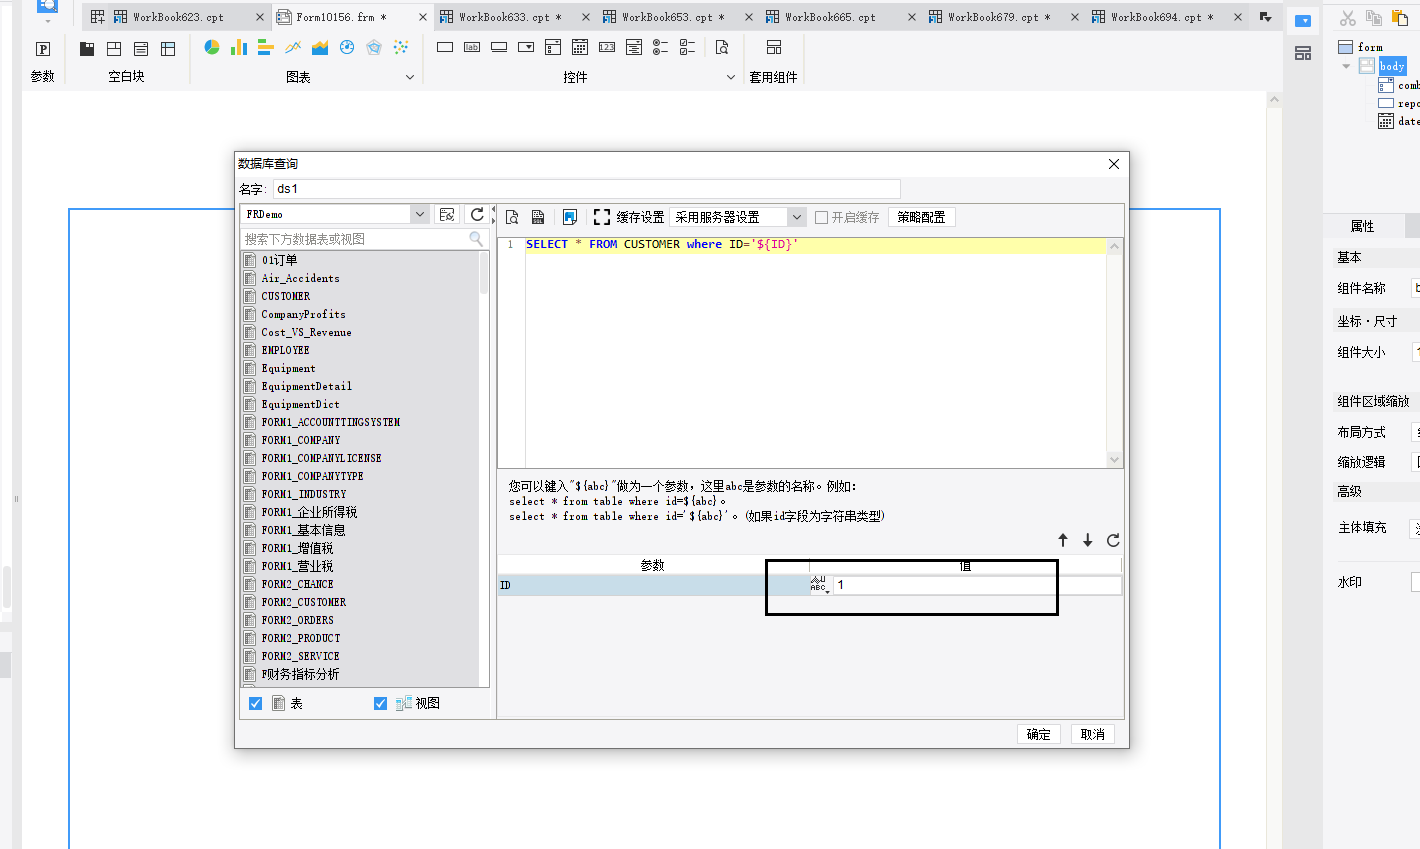
Task: Preview the SQL query result
Action: coord(512,217)
